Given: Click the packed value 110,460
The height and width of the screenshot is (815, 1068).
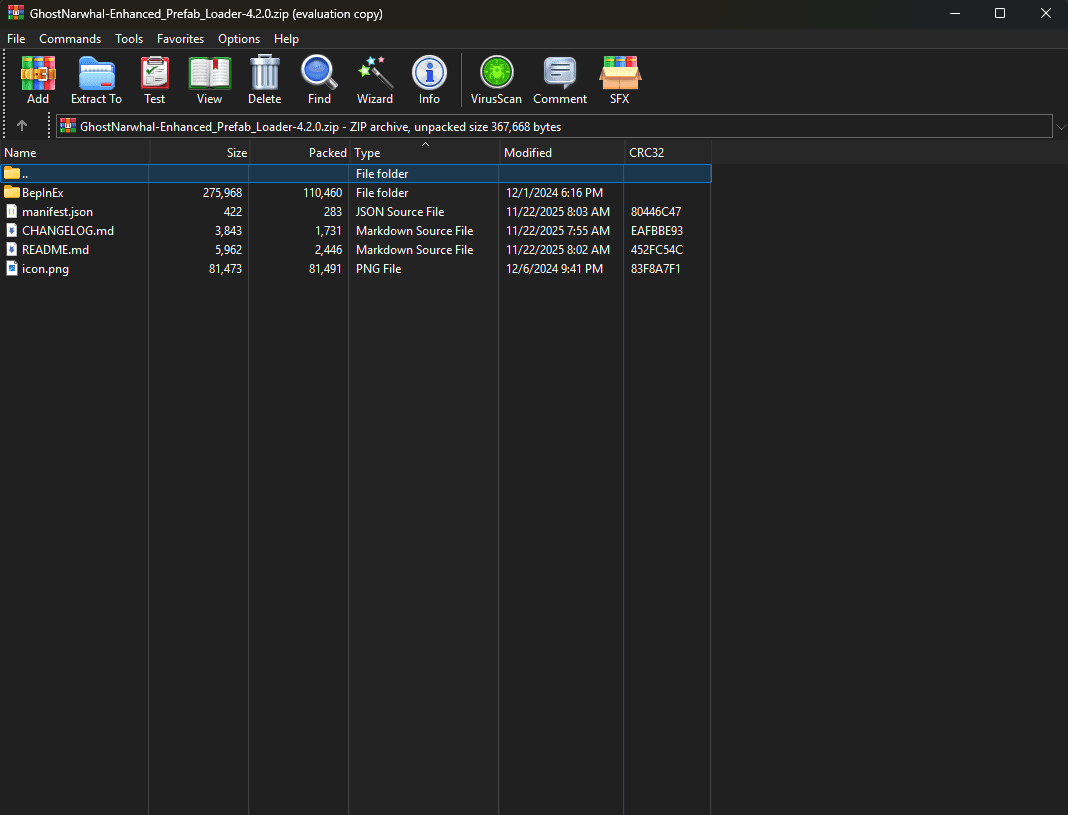Looking at the screenshot, I should pyautogui.click(x=322, y=193).
